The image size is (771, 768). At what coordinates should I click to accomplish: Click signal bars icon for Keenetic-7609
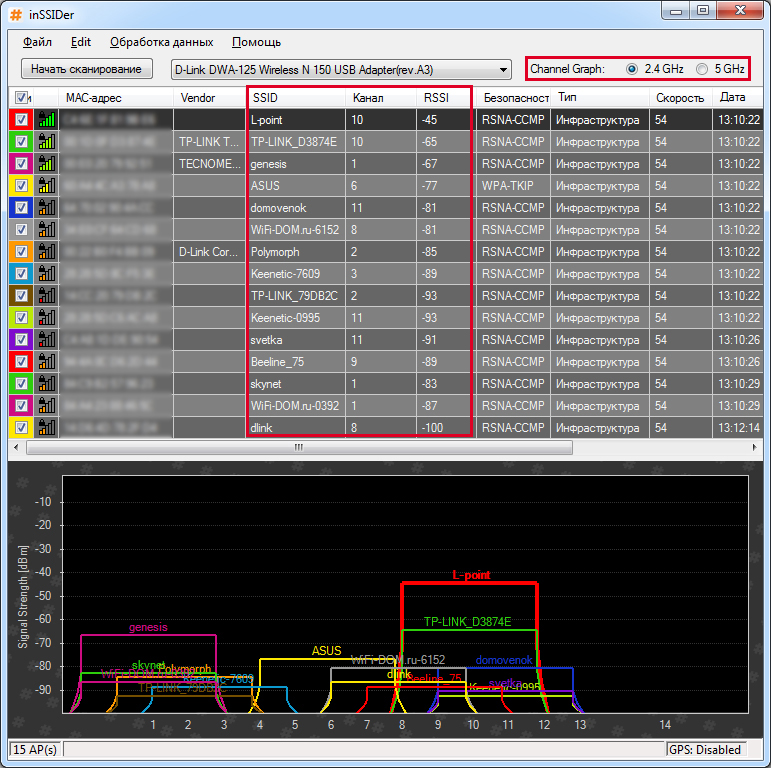click(x=47, y=273)
